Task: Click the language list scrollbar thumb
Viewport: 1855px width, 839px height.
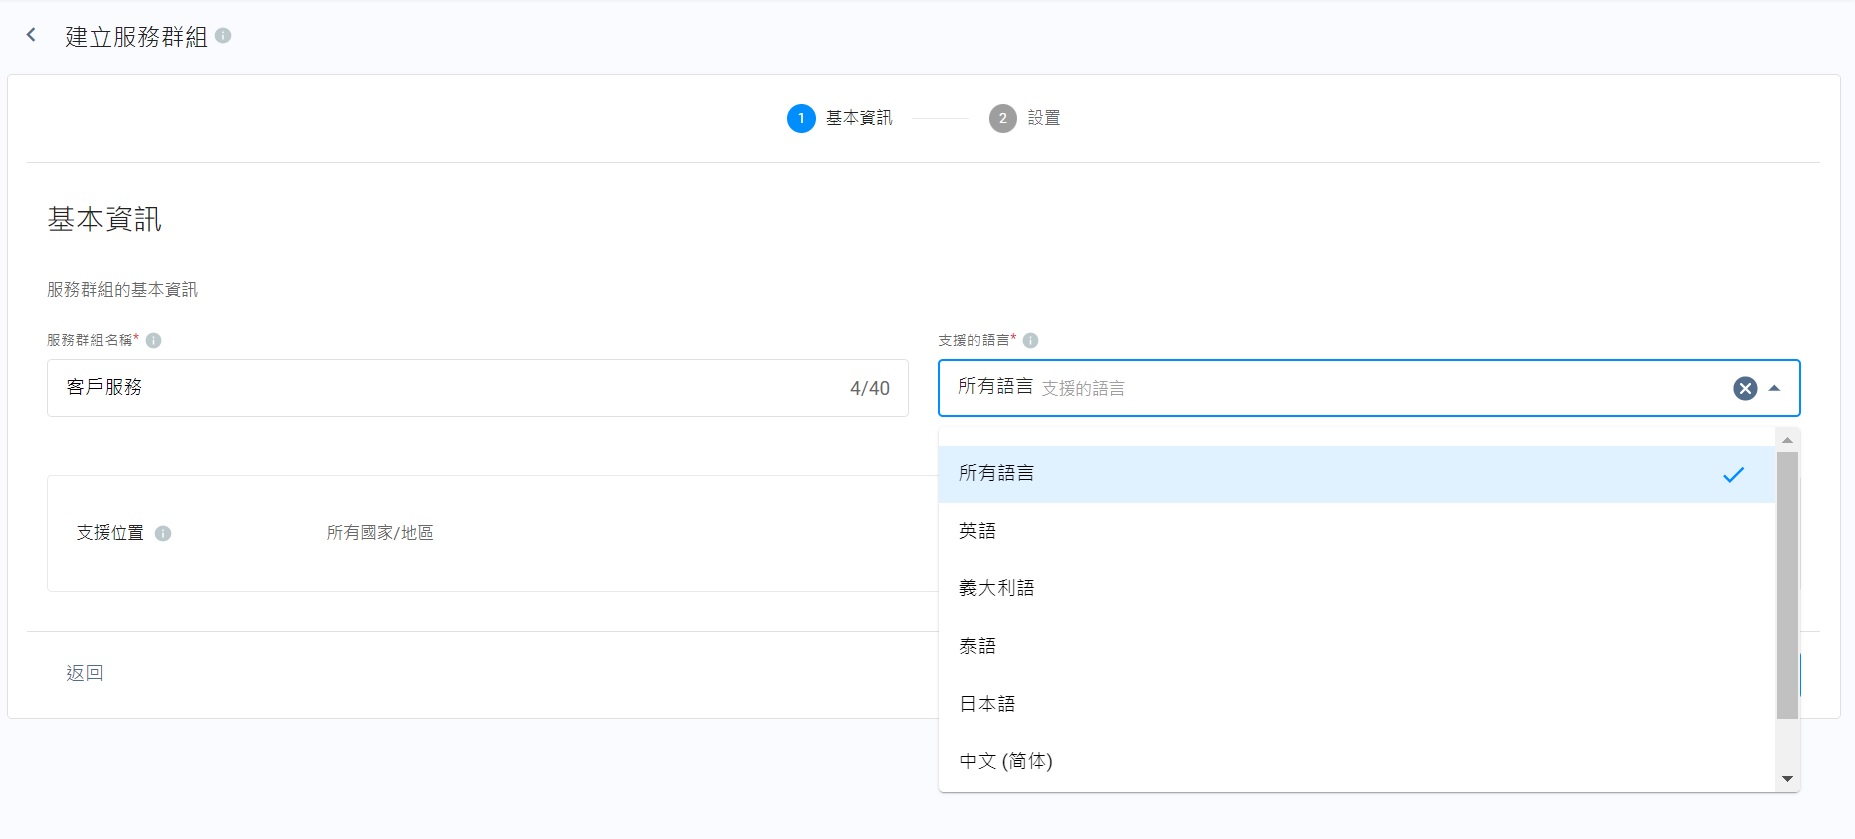Action: pyautogui.click(x=1787, y=585)
